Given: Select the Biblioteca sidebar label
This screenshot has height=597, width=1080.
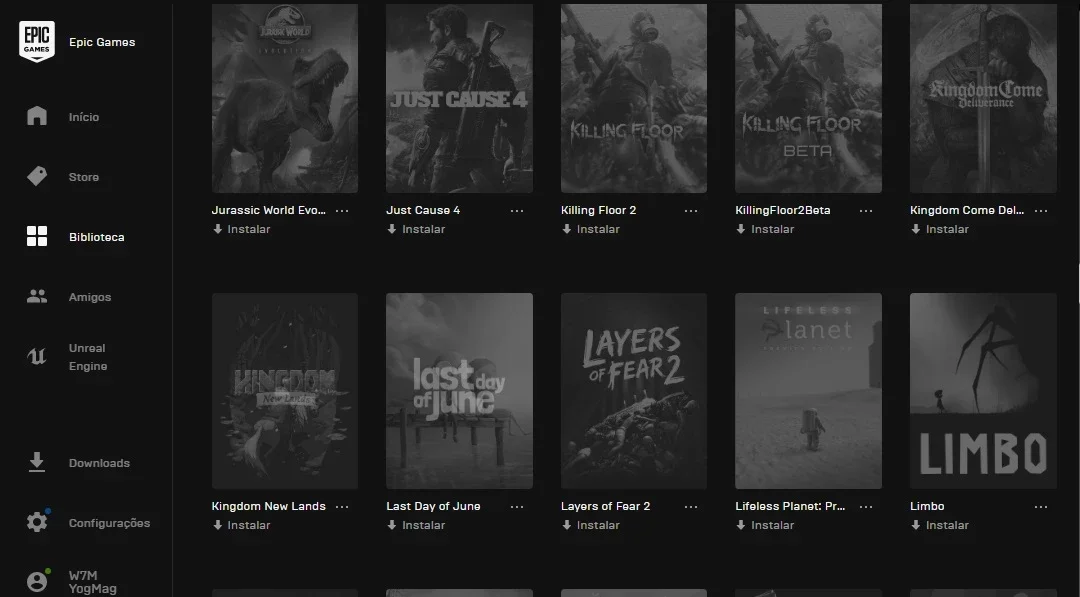Looking at the screenshot, I should click(96, 237).
